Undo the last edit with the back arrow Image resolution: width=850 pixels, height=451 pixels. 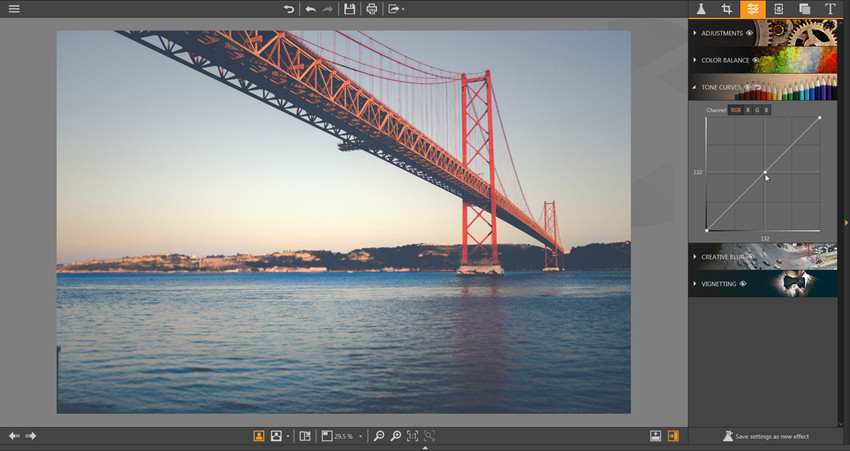pyautogui.click(x=311, y=9)
